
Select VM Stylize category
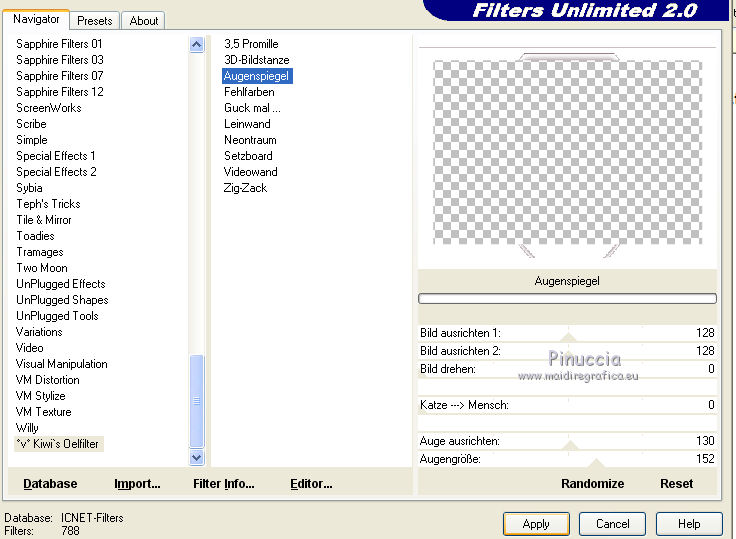coord(40,395)
